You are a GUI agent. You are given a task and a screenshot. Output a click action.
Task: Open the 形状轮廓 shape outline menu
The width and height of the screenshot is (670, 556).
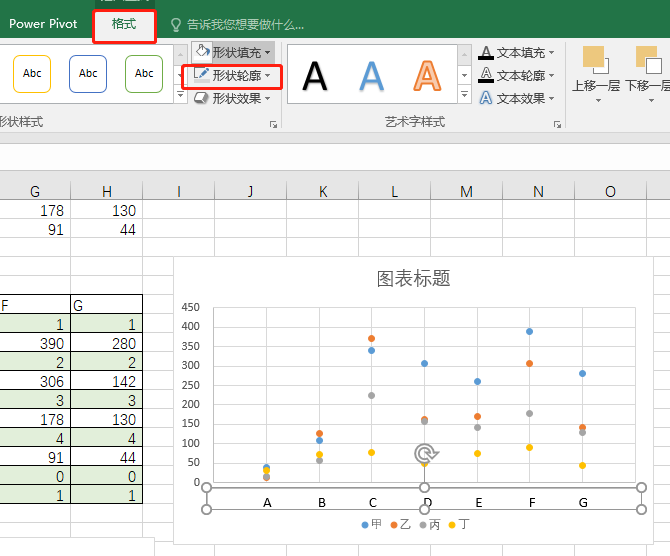(x=231, y=75)
